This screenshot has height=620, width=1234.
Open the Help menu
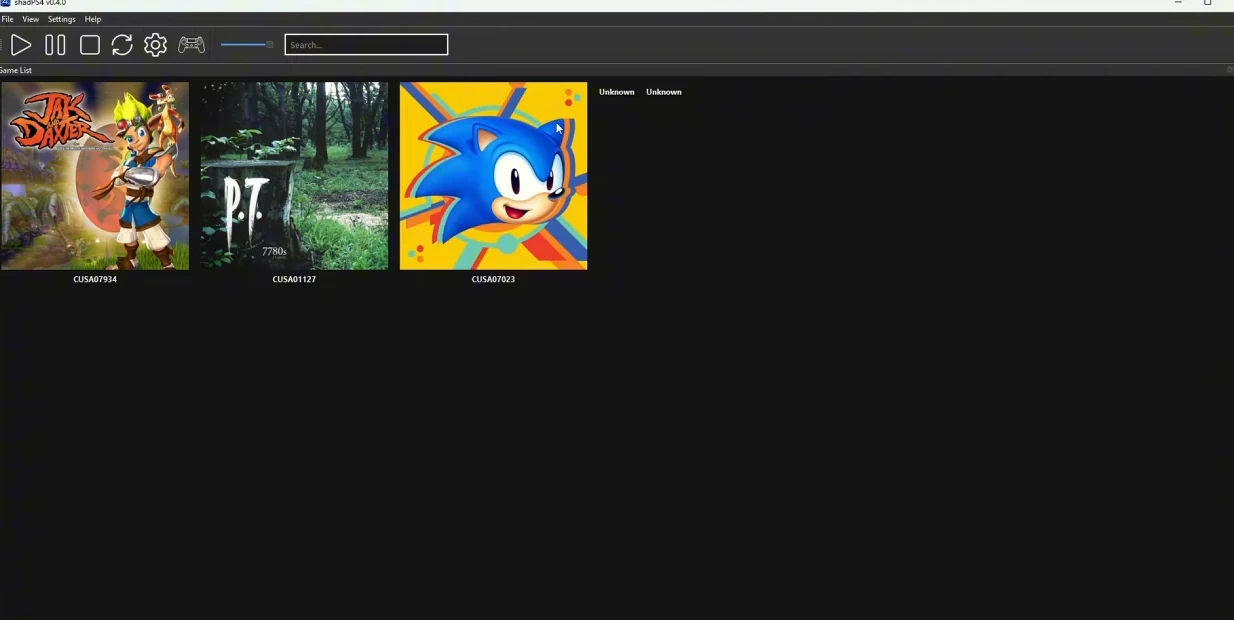pos(93,19)
